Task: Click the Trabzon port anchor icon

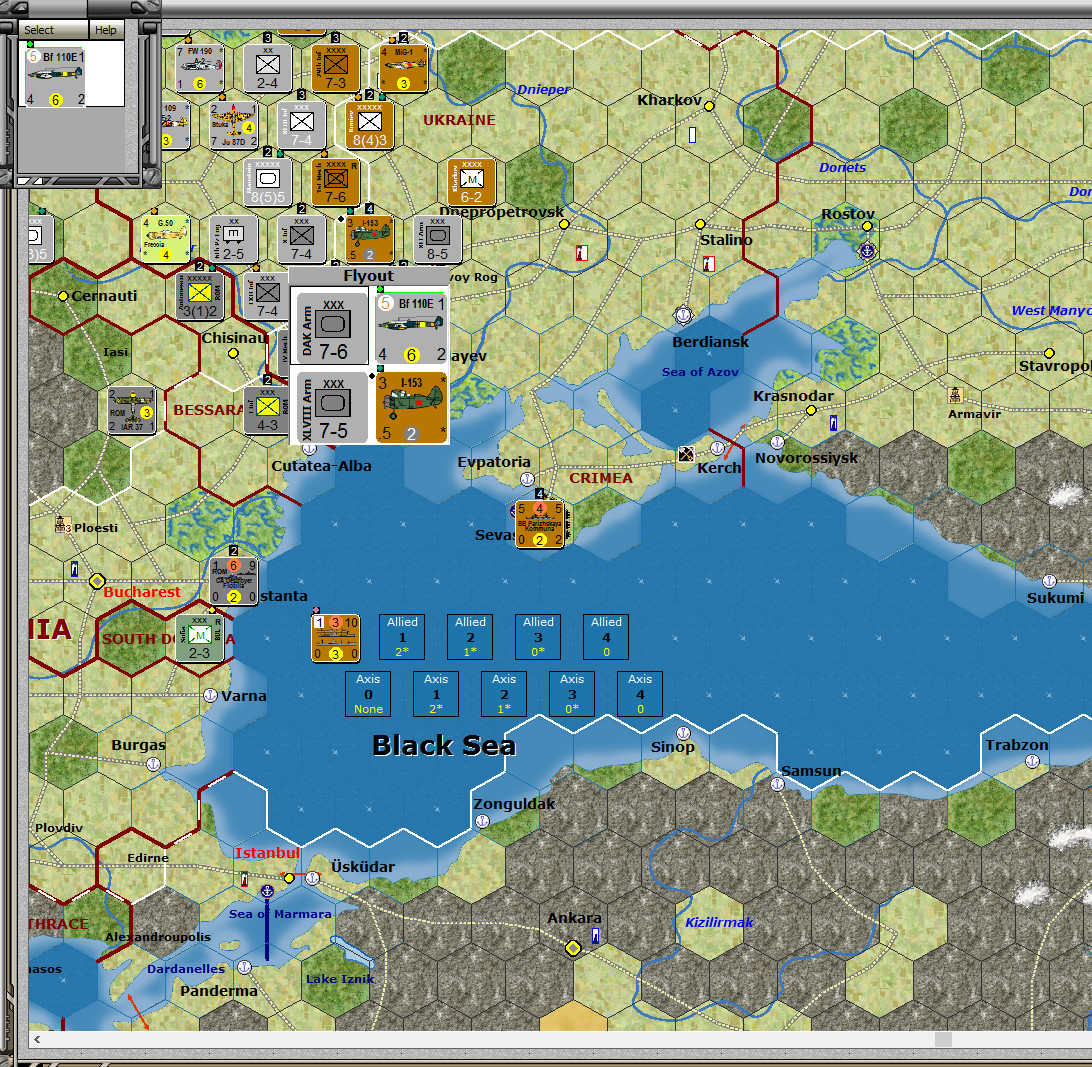Action: tap(1032, 761)
